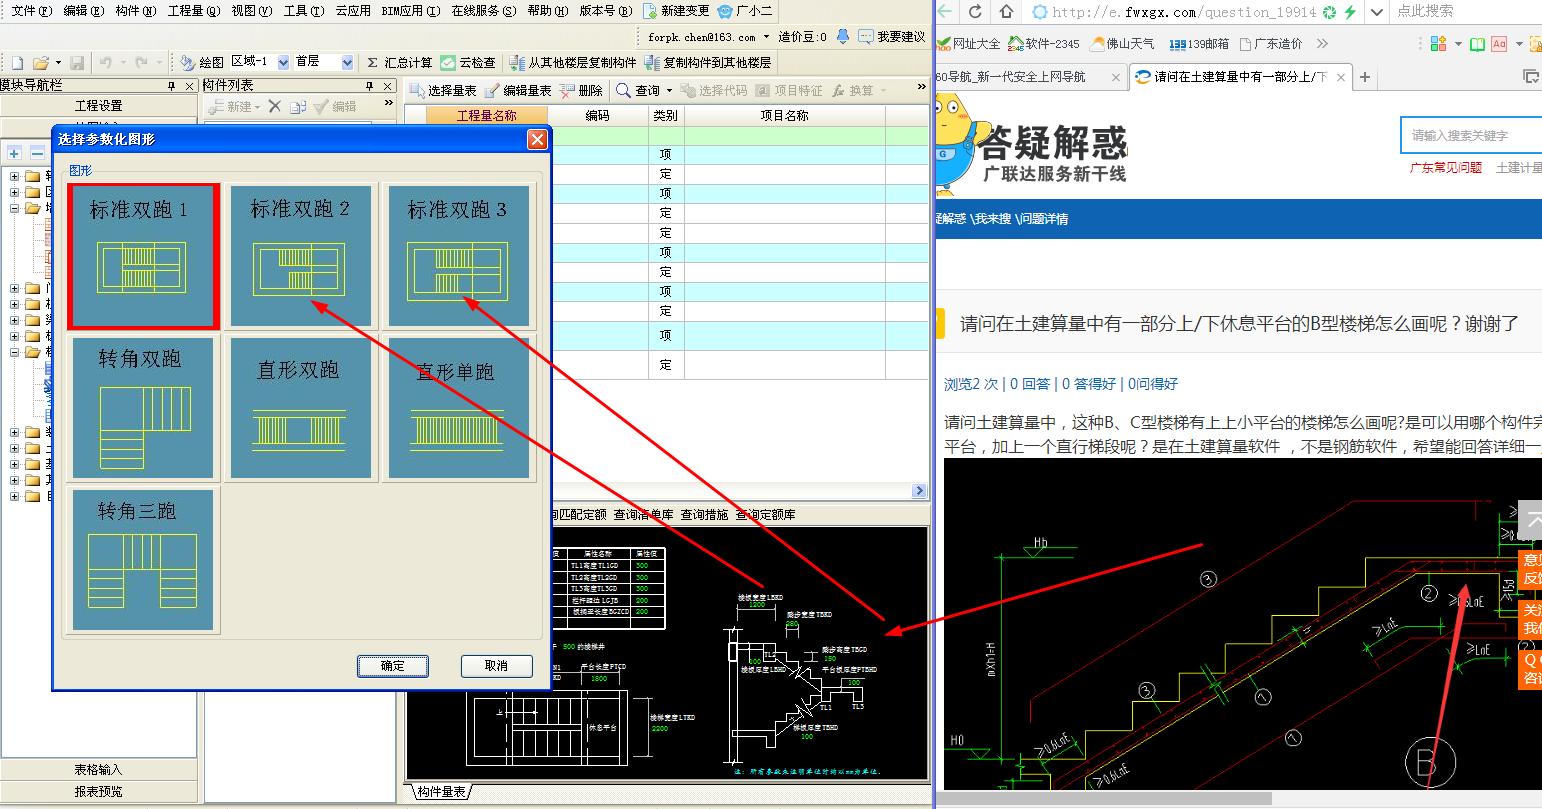Choose 转角双跑 stair shape
Viewport: 1542px width, 809px height.
pos(141,409)
